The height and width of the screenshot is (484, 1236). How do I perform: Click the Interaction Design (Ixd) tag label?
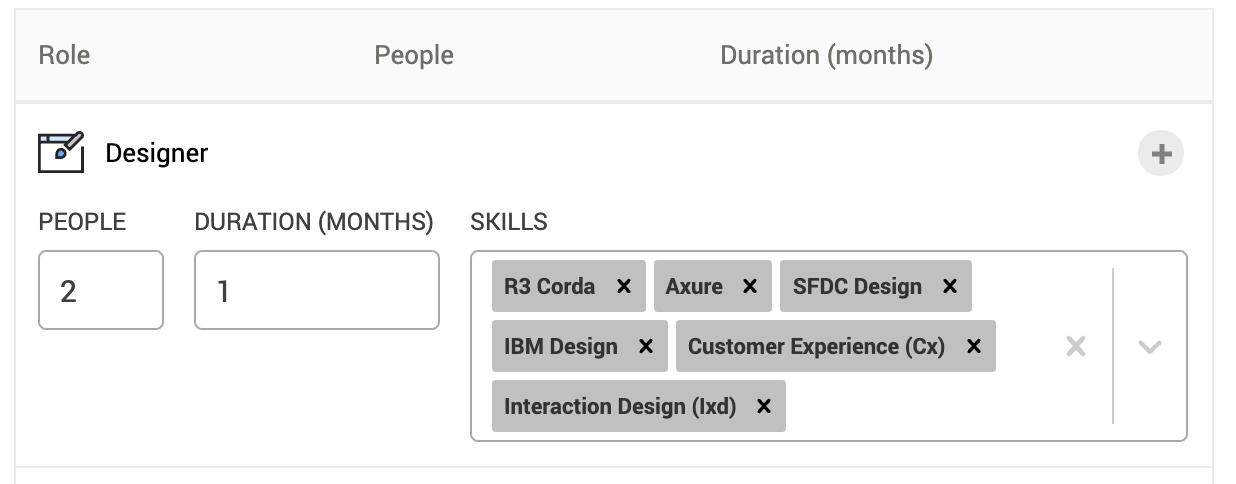(620, 407)
